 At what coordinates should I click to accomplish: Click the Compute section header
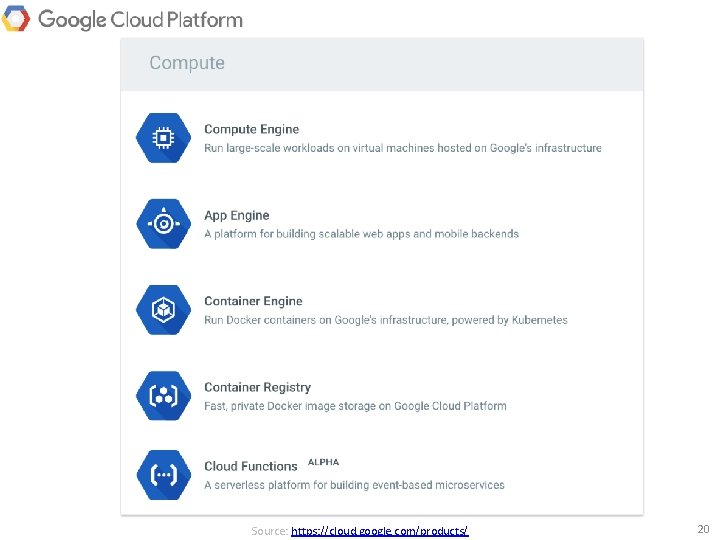(187, 63)
